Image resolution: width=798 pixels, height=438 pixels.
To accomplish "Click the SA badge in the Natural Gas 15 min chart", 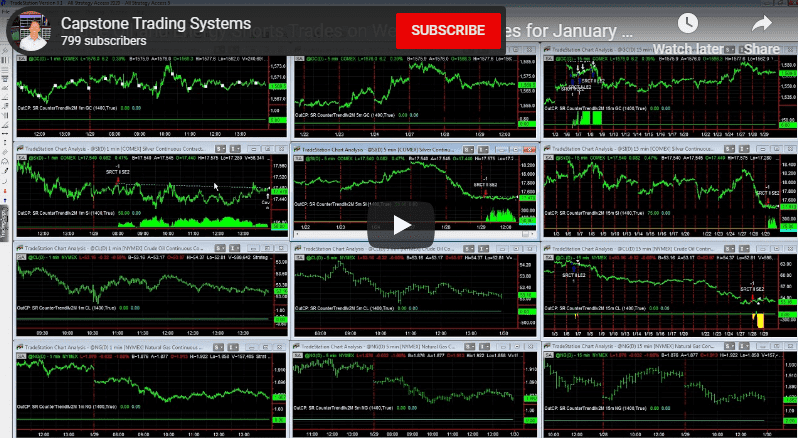I will pos(549,356).
